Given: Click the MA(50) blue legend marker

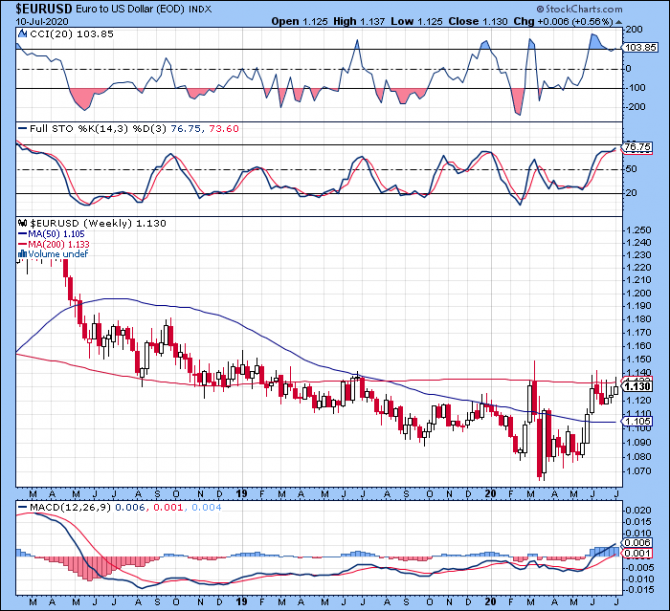Looking at the screenshot, I should [x=21, y=232].
